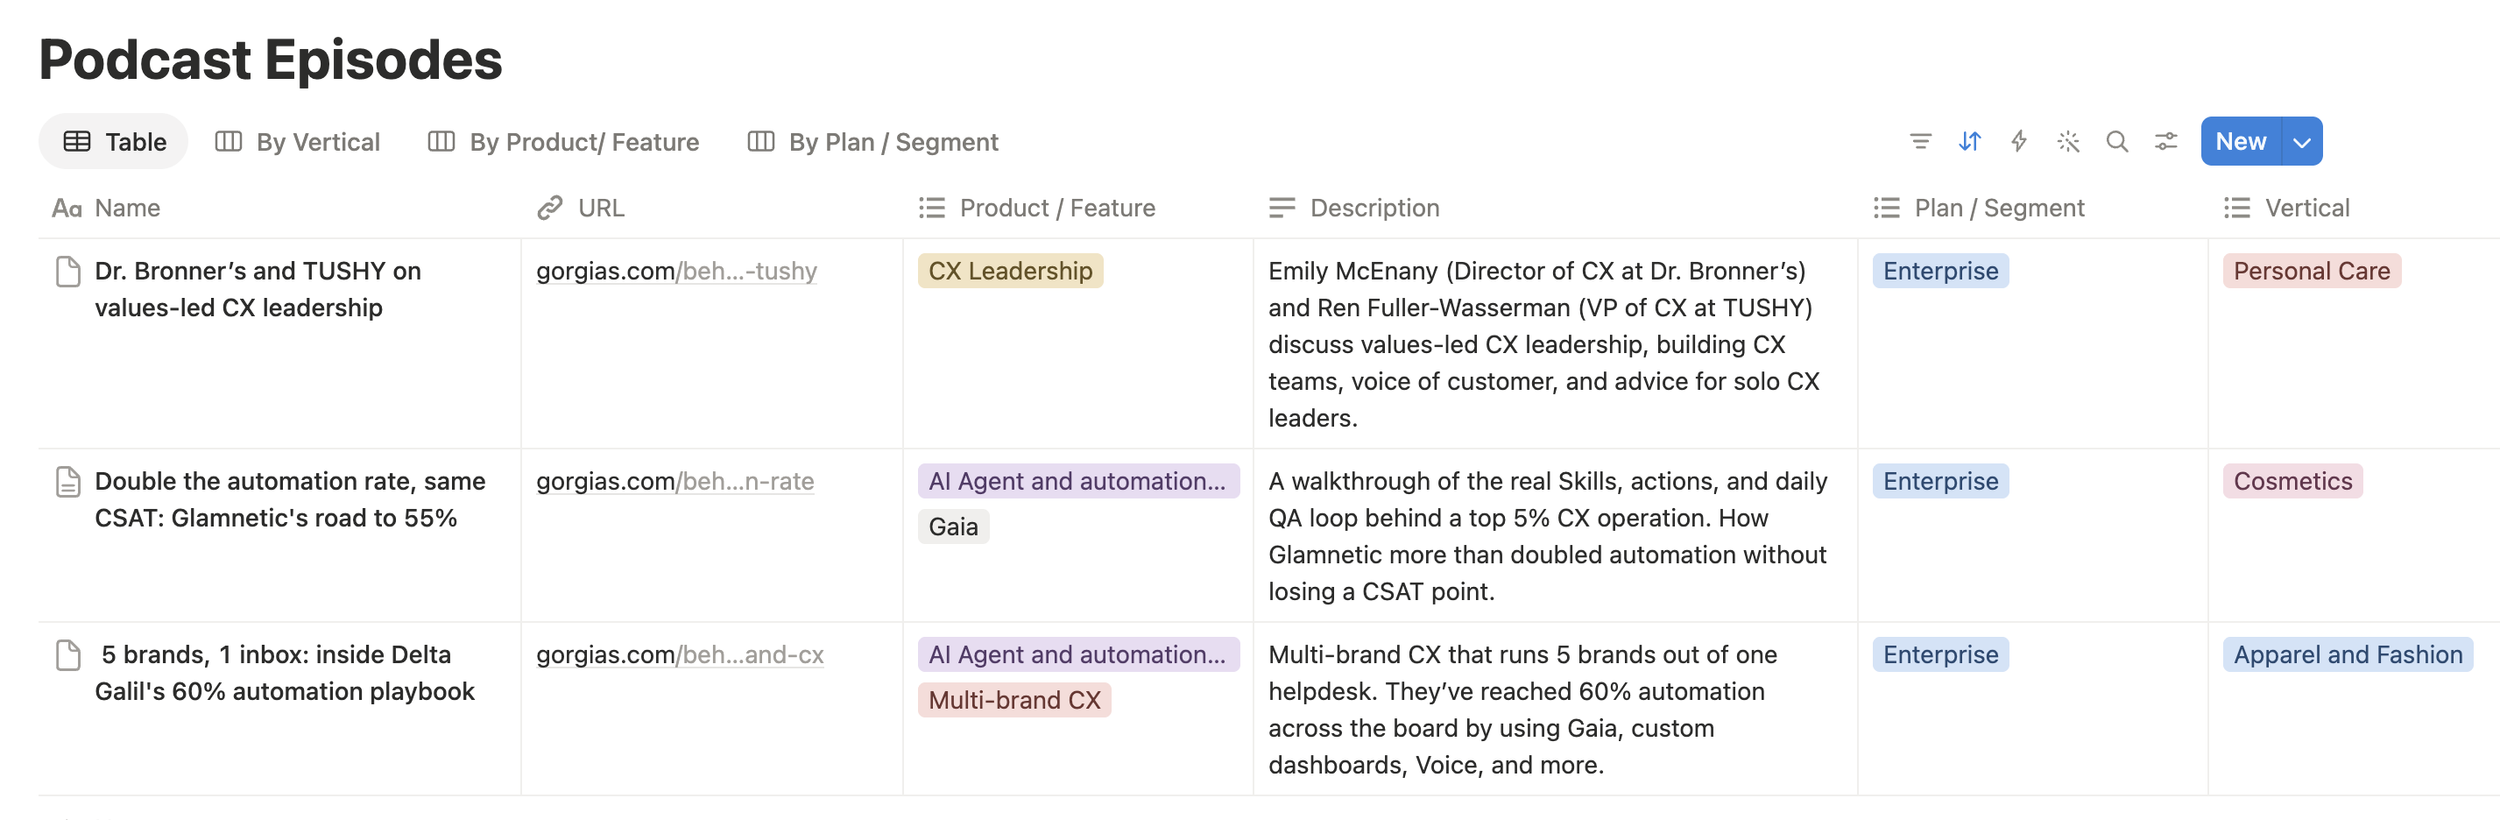Switch to the Table view tab
2500x820 pixels.
click(114, 141)
